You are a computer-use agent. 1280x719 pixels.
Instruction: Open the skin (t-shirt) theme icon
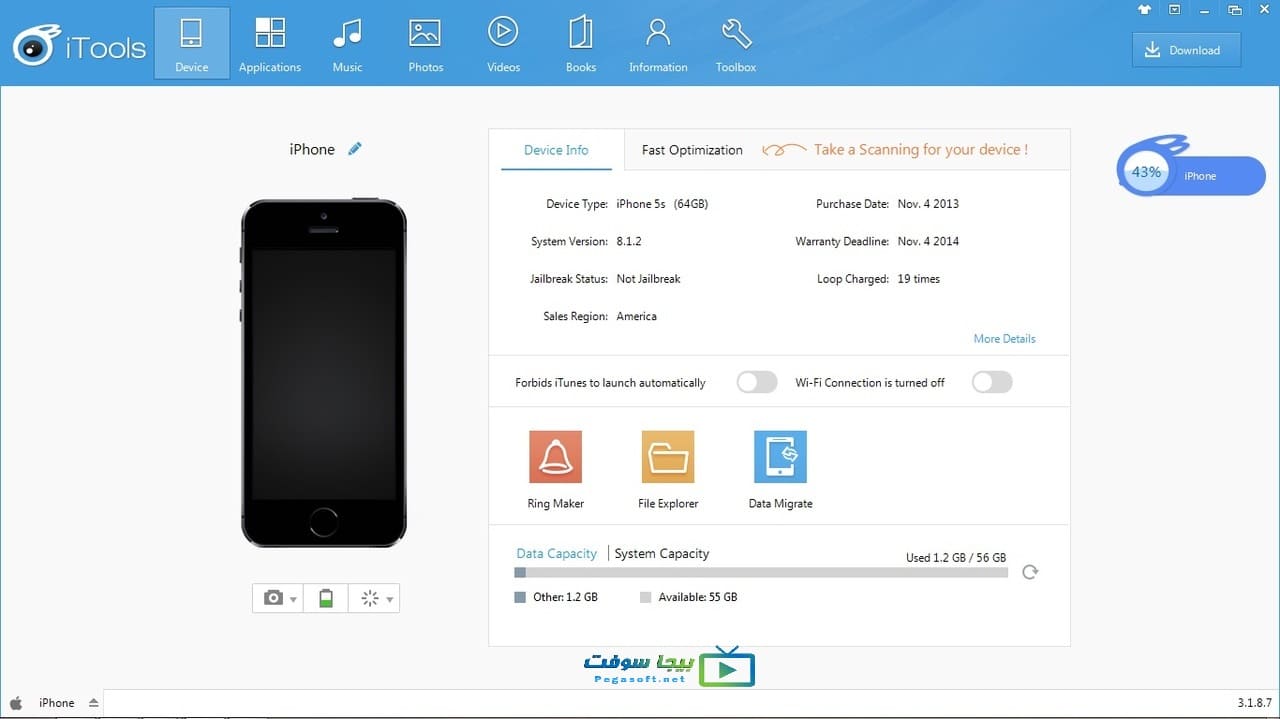pos(1144,9)
